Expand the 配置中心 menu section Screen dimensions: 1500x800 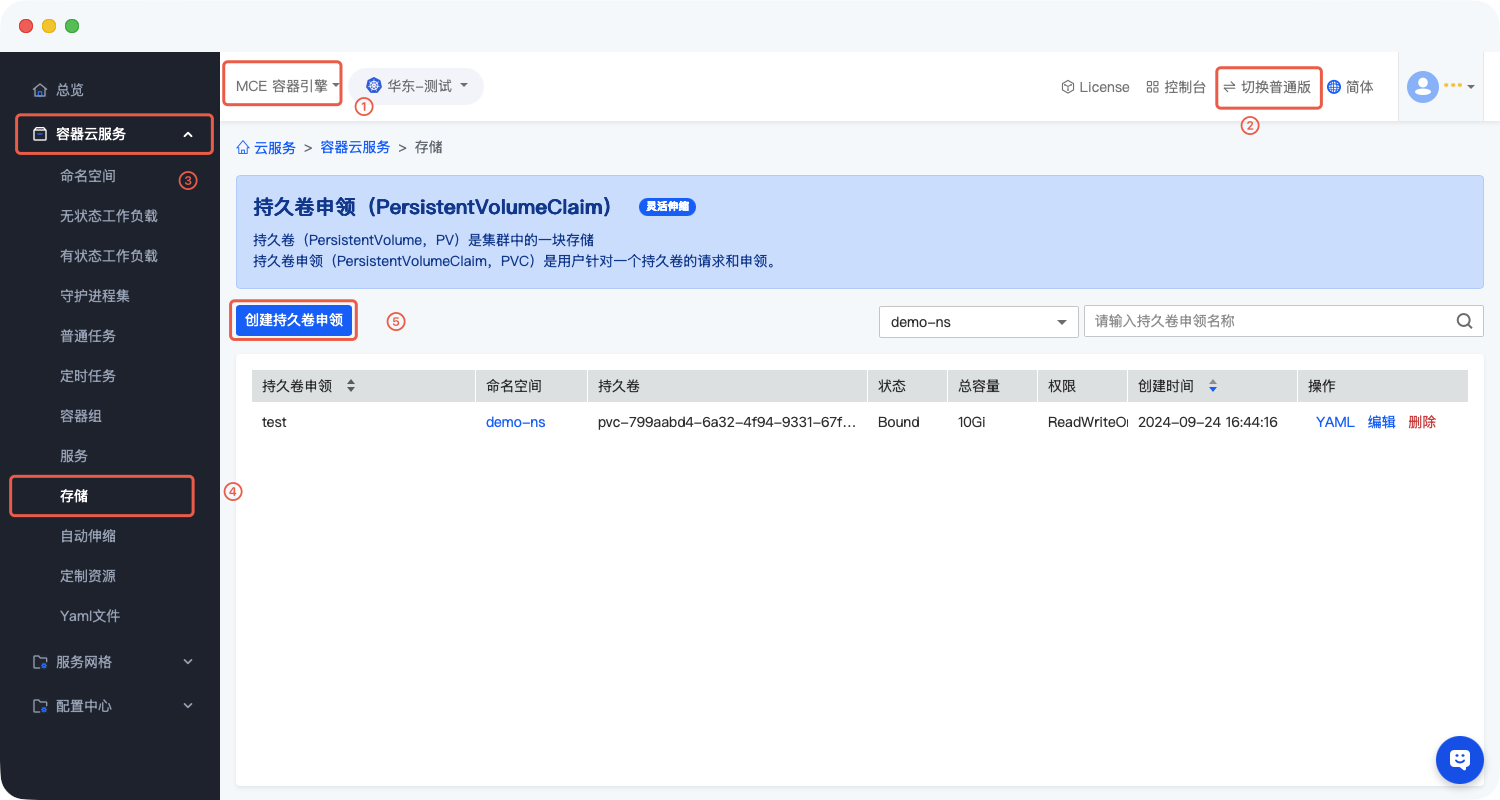click(187, 706)
